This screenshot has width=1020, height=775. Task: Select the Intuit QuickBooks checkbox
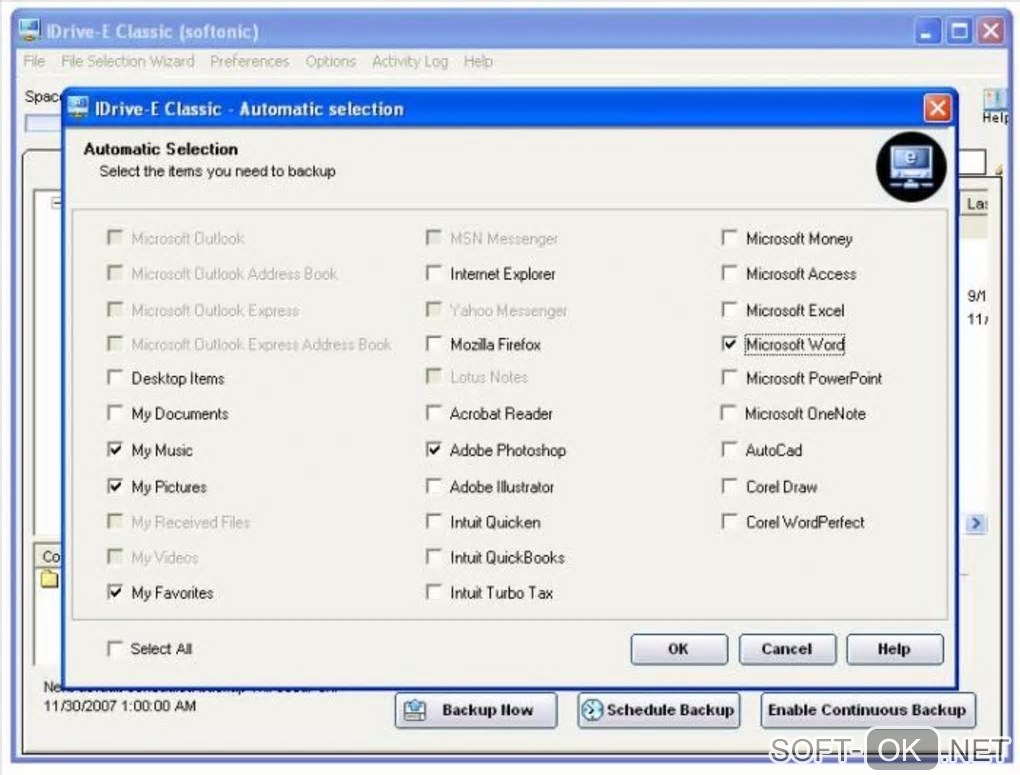tap(433, 556)
